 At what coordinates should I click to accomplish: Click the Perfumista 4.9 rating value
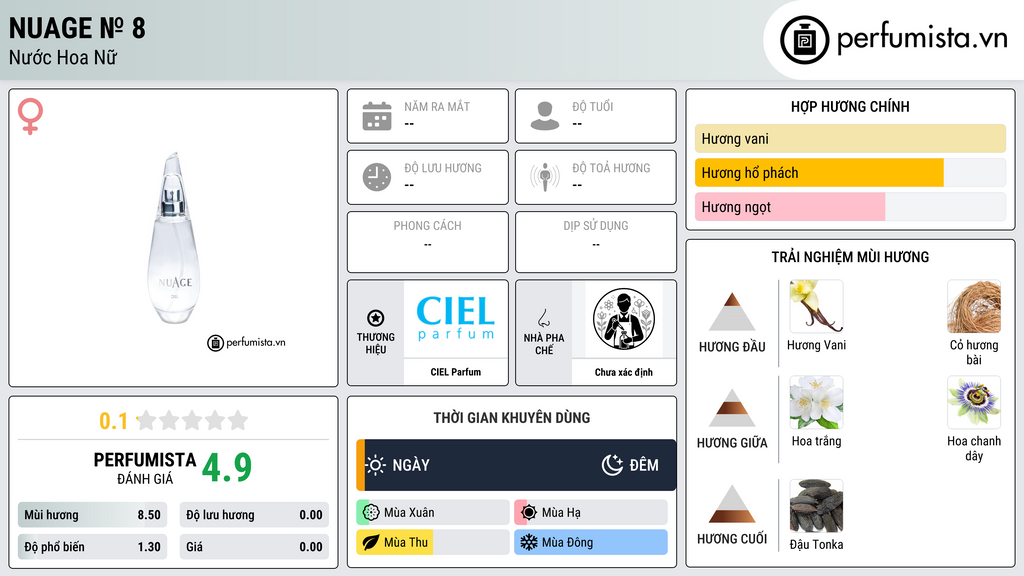pyautogui.click(x=227, y=467)
